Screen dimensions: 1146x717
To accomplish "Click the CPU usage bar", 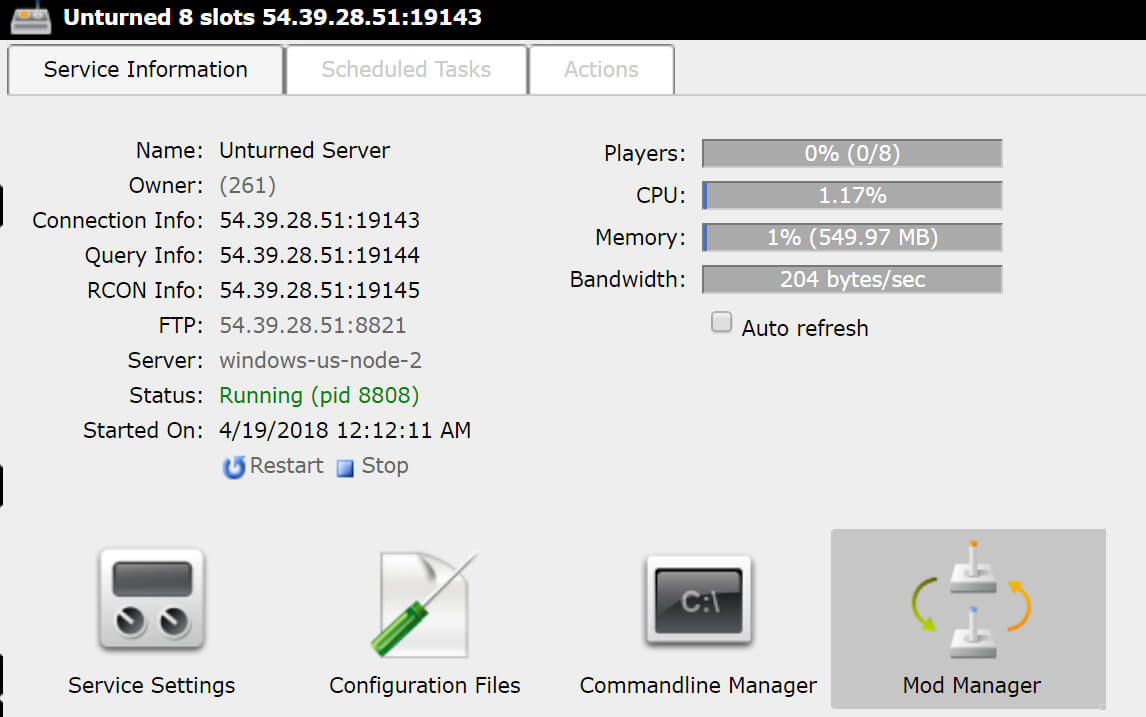I will point(852,195).
